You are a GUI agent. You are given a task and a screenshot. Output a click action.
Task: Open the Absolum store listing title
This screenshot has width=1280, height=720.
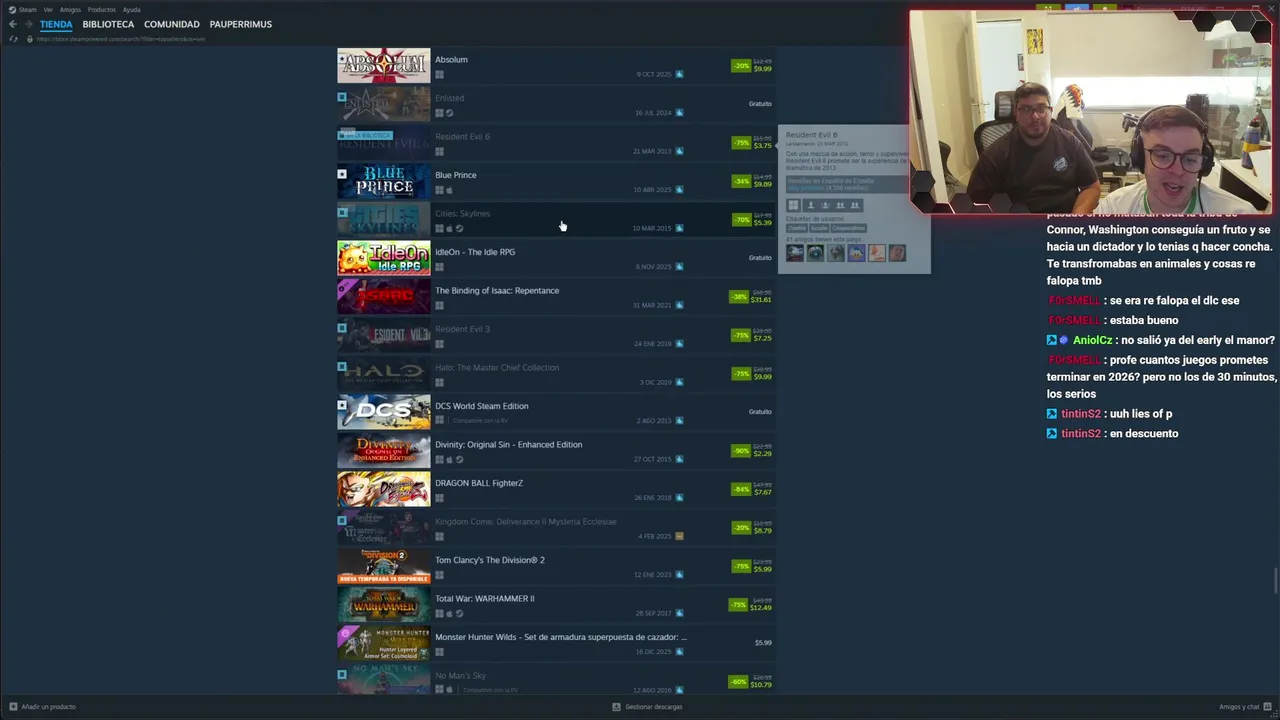(451, 60)
